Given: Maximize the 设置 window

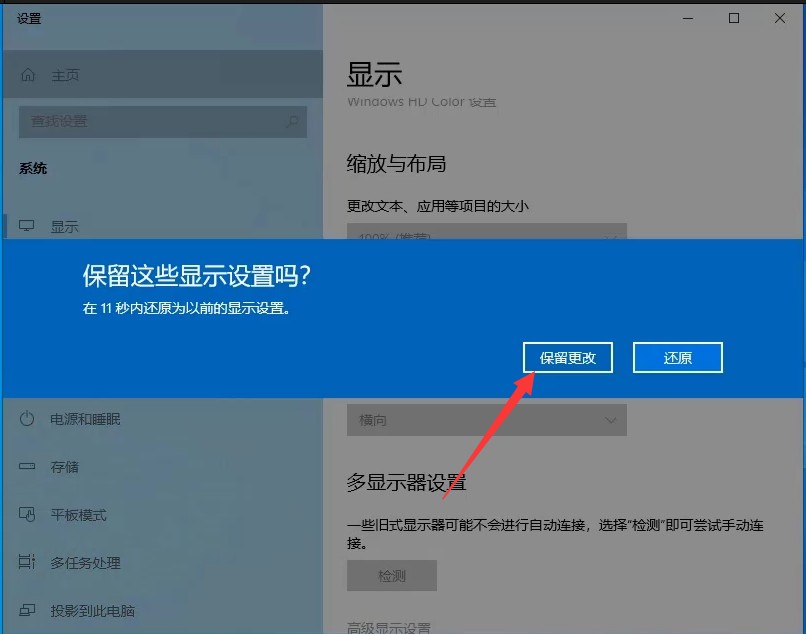Looking at the screenshot, I should pos(735,18).
